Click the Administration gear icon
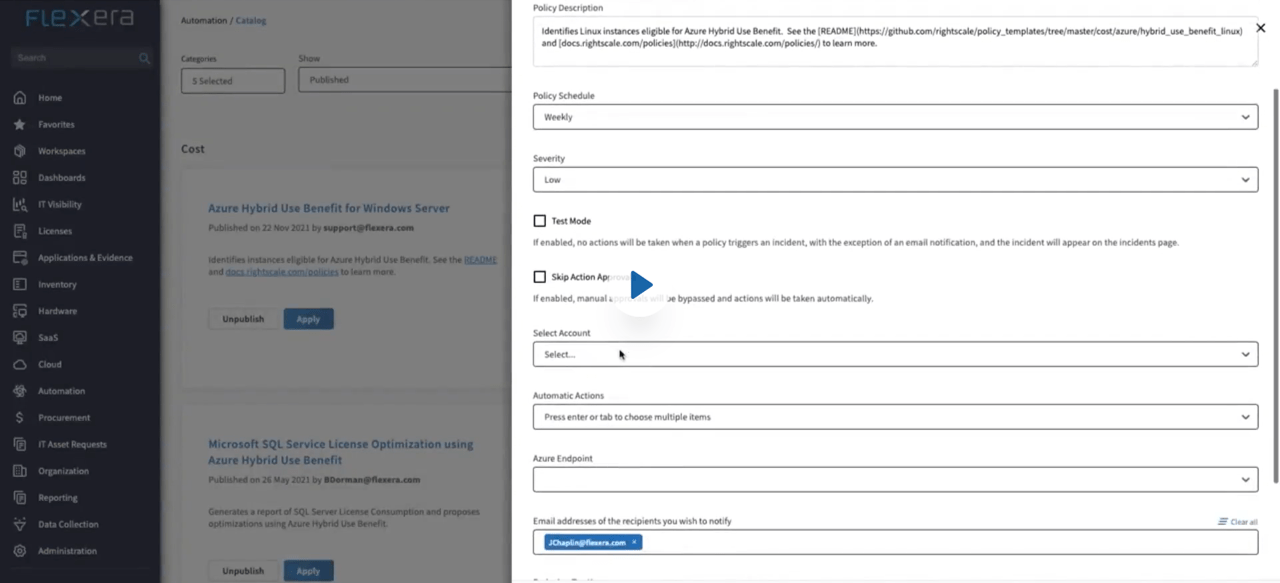Screen dimensions: 1280x583 point(20,551)
